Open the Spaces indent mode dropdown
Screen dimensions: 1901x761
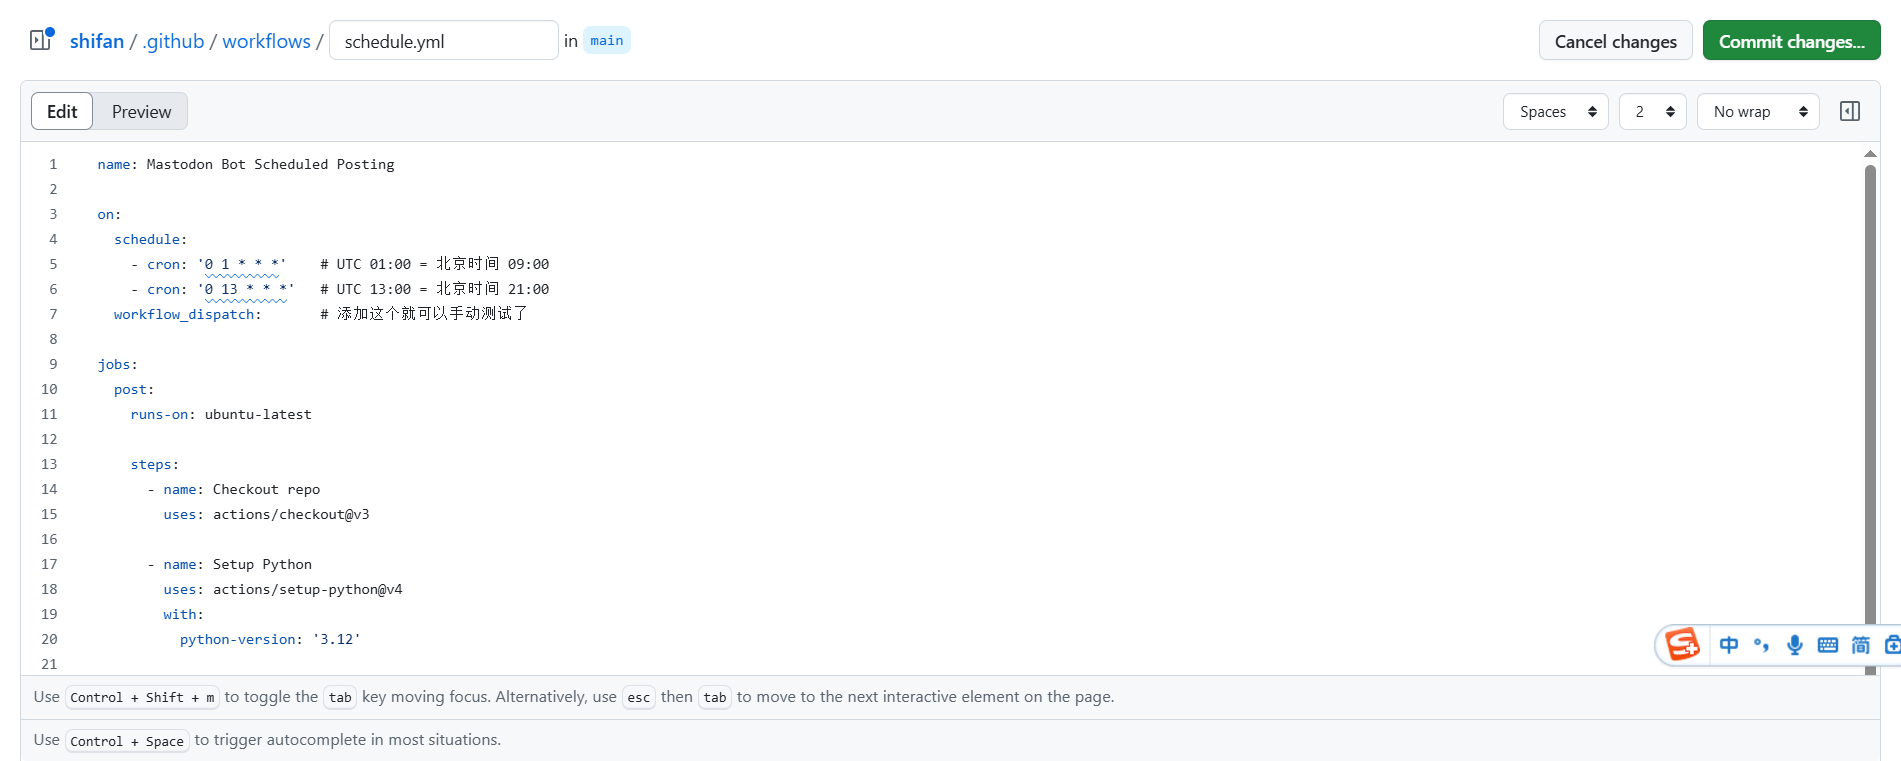[1555, 111]
